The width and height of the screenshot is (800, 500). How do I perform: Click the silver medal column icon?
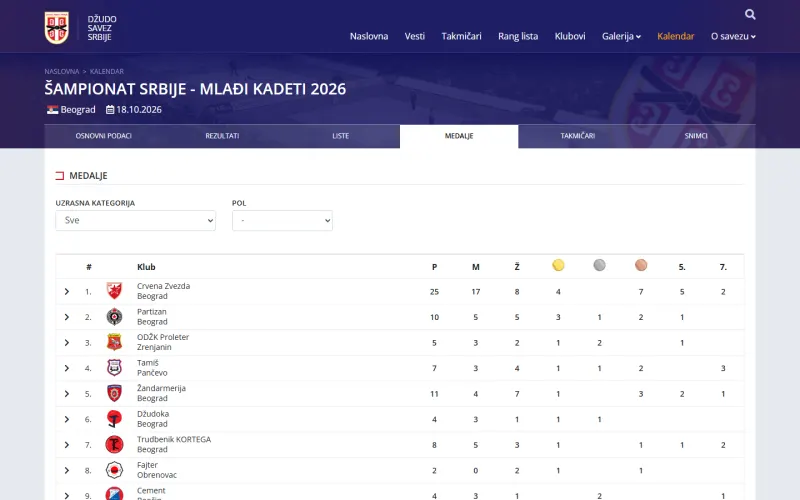[599, 265]
